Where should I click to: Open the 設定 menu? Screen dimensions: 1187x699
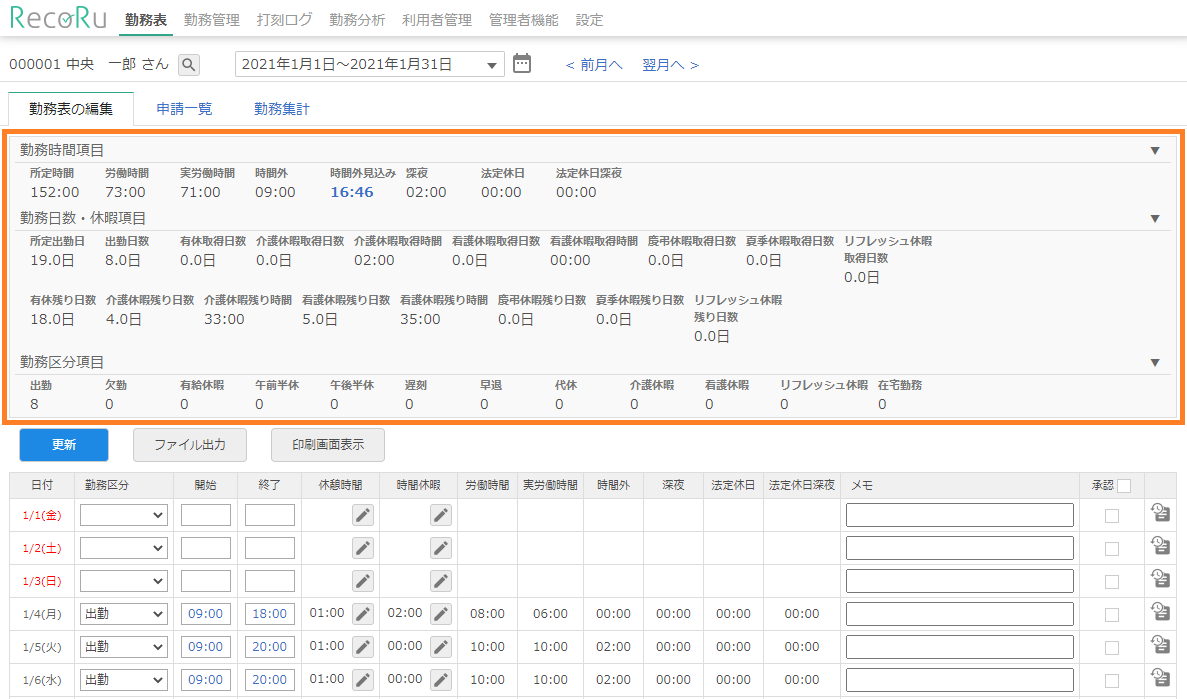tap(590, 20)
